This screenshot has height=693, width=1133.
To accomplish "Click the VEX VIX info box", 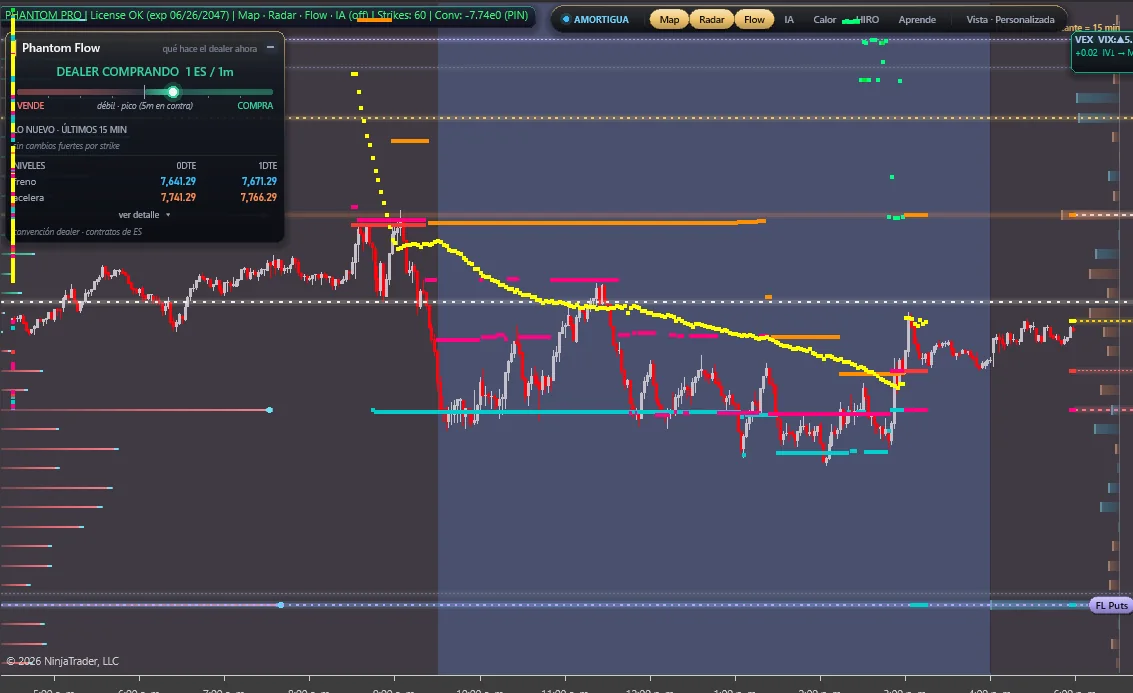I will (1102, 51).
